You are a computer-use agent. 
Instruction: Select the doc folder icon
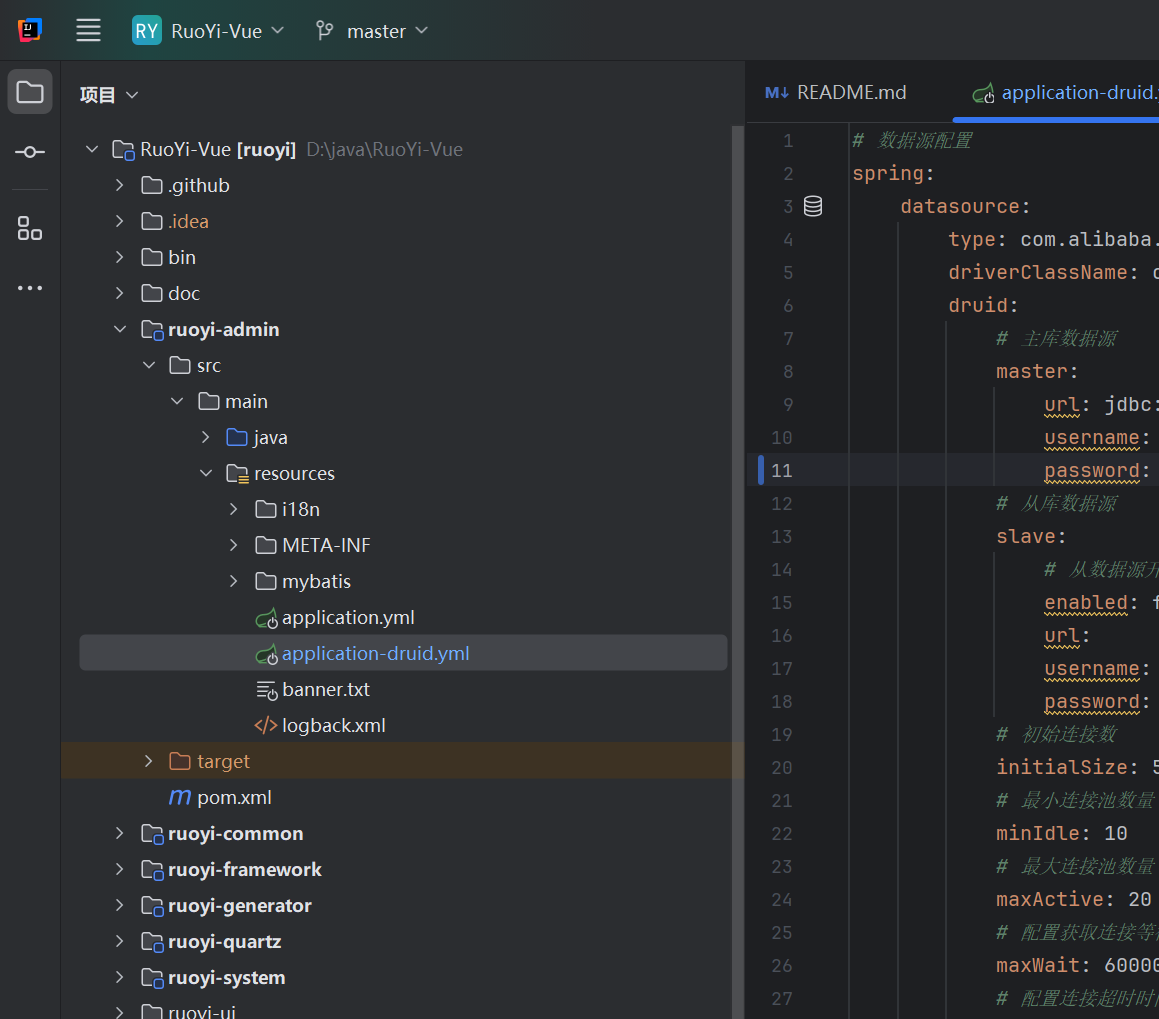point(152,293)
